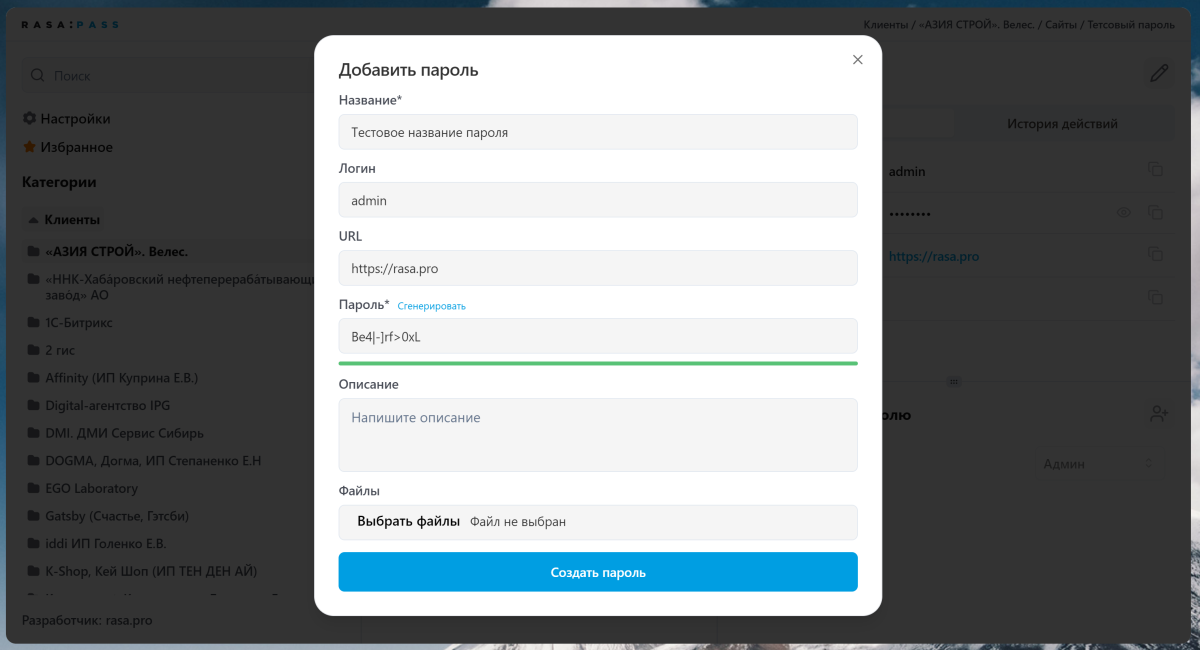Copy the hidden password value
Viewport: 1200px width, 650px height.
(1155, 213)
